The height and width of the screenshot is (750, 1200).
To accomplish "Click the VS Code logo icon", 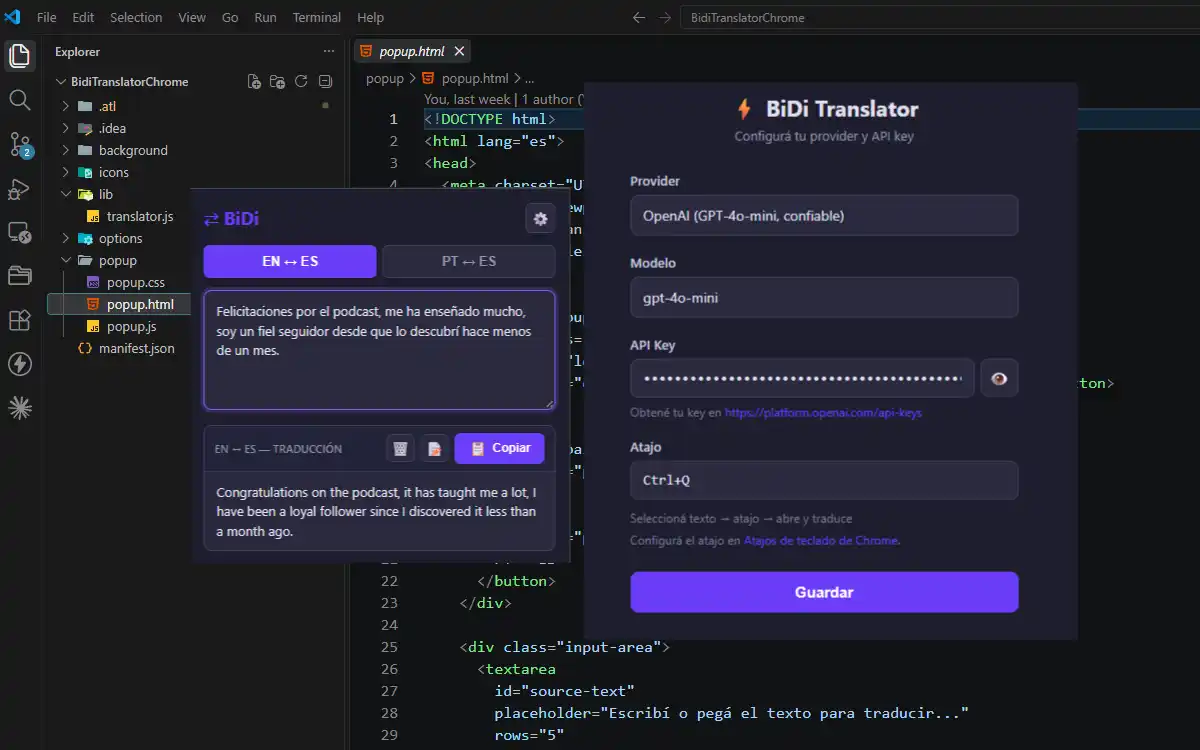I will pyautogui.click(x=13, y=17).
